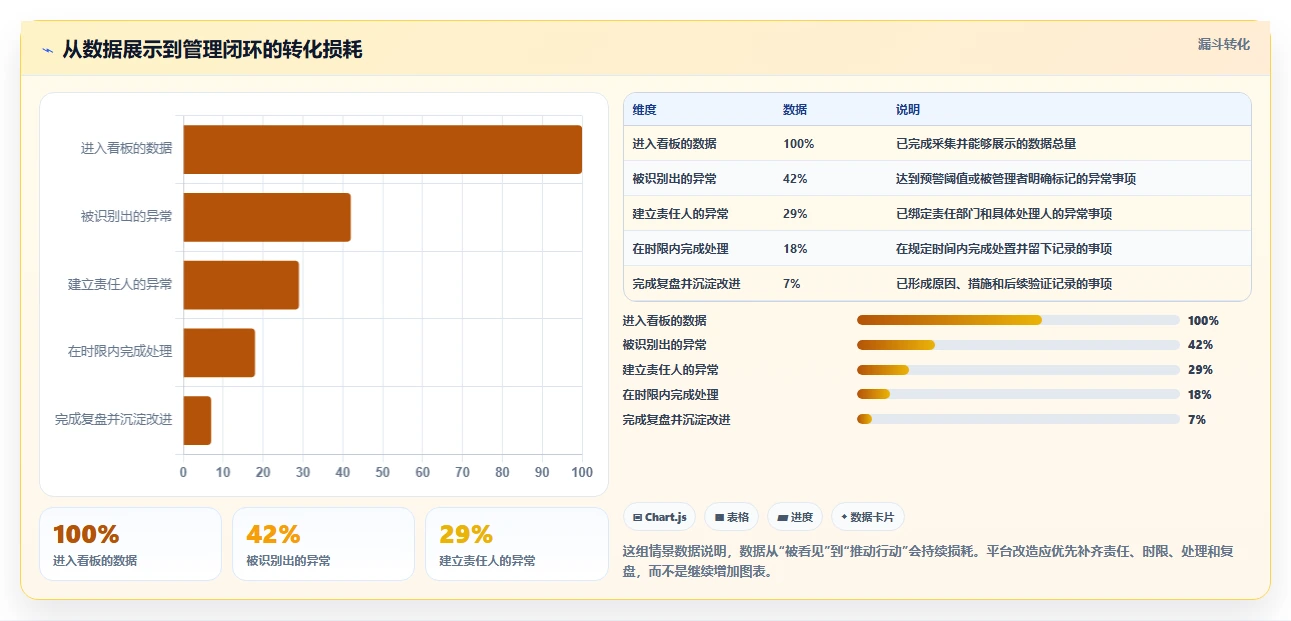The height and width of the screenshot is (621, 1291).
Task: Select the Chart.js tag chip
Action: pyautogui.click(x=659, y=517)
